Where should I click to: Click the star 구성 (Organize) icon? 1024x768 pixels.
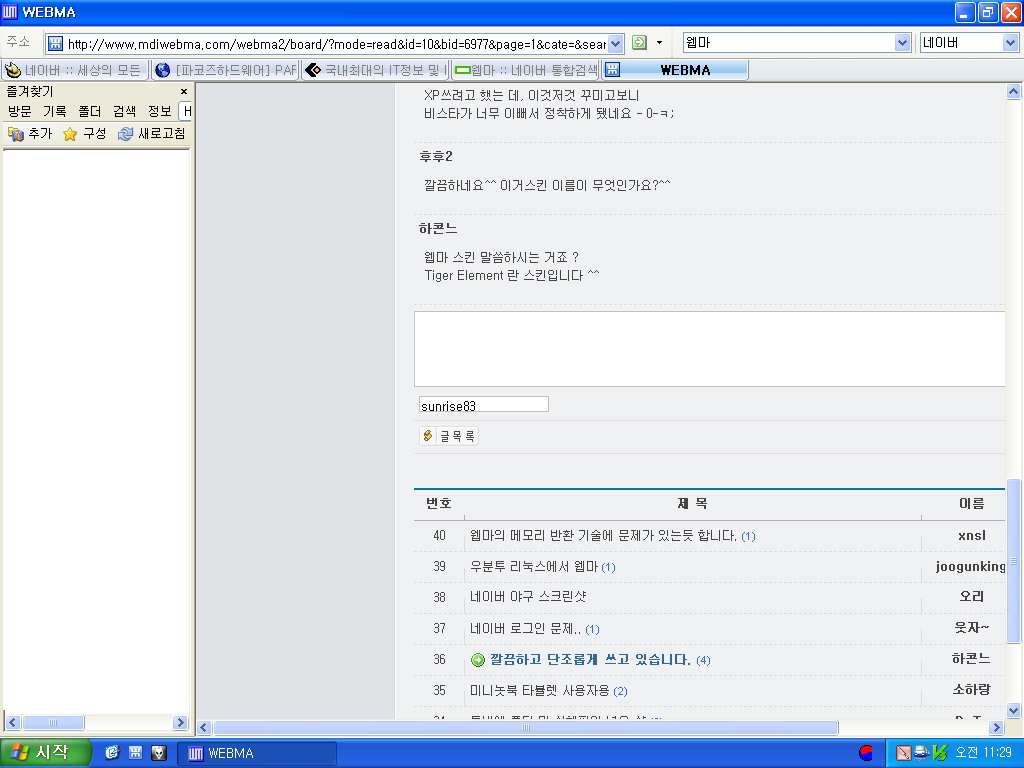[x=70, y=134]
